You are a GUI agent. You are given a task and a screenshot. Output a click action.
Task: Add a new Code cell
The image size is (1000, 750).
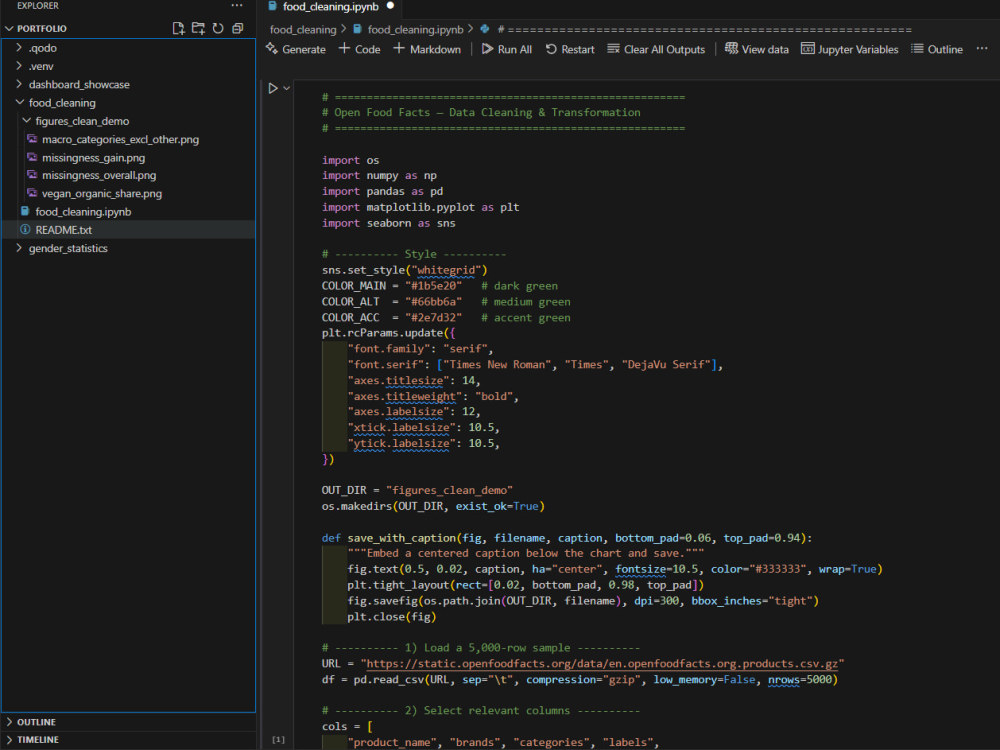[360, 49]
